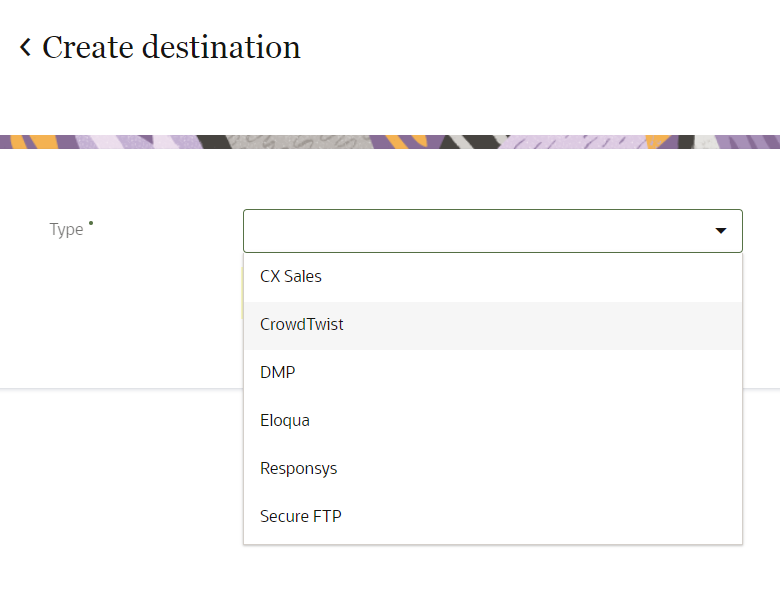This screenshot has height=589, width=780.
Task: Click the back chevron beside Create destination
Action: click(25, 47)
